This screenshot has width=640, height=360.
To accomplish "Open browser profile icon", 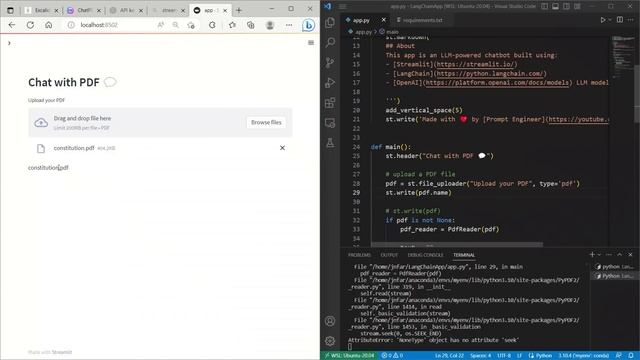I will click(269, 25).
